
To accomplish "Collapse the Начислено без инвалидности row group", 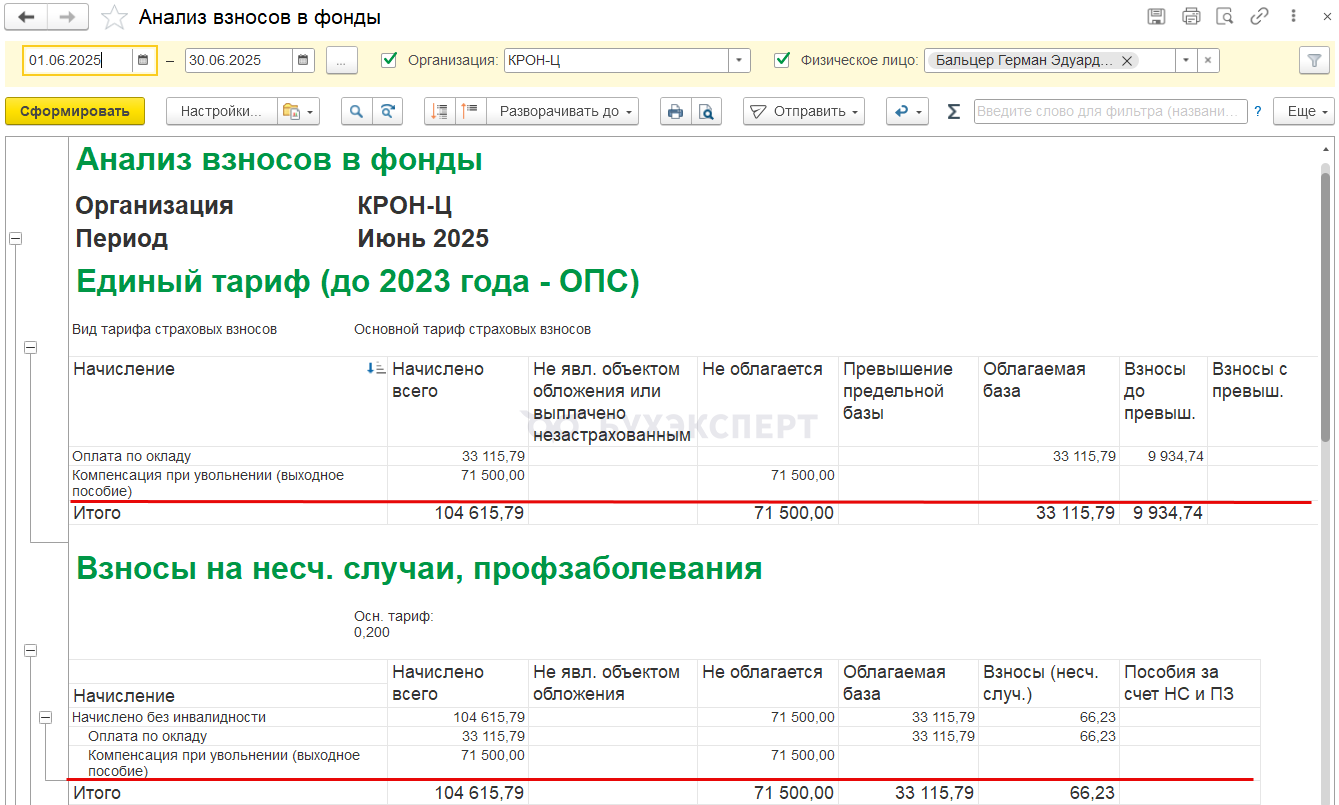I will tap(45, 717).
